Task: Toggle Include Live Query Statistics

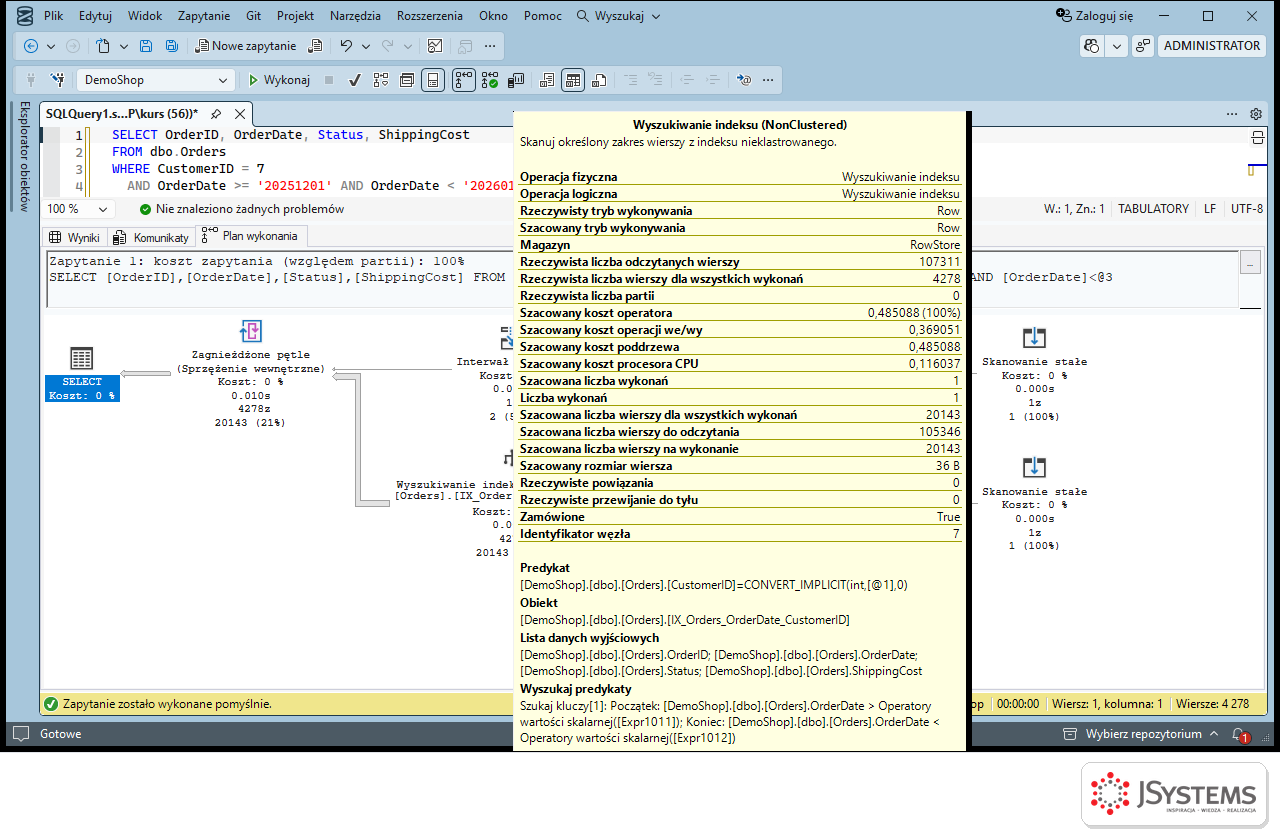Action: (x=490, y=80)
